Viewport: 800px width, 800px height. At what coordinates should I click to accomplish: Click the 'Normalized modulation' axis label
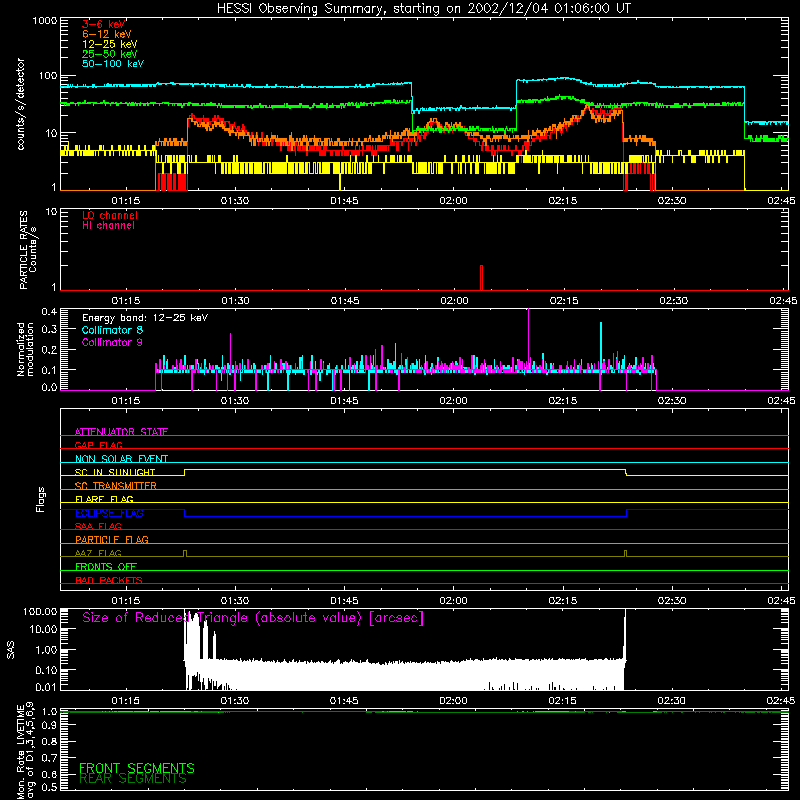[x=25, y=349]
